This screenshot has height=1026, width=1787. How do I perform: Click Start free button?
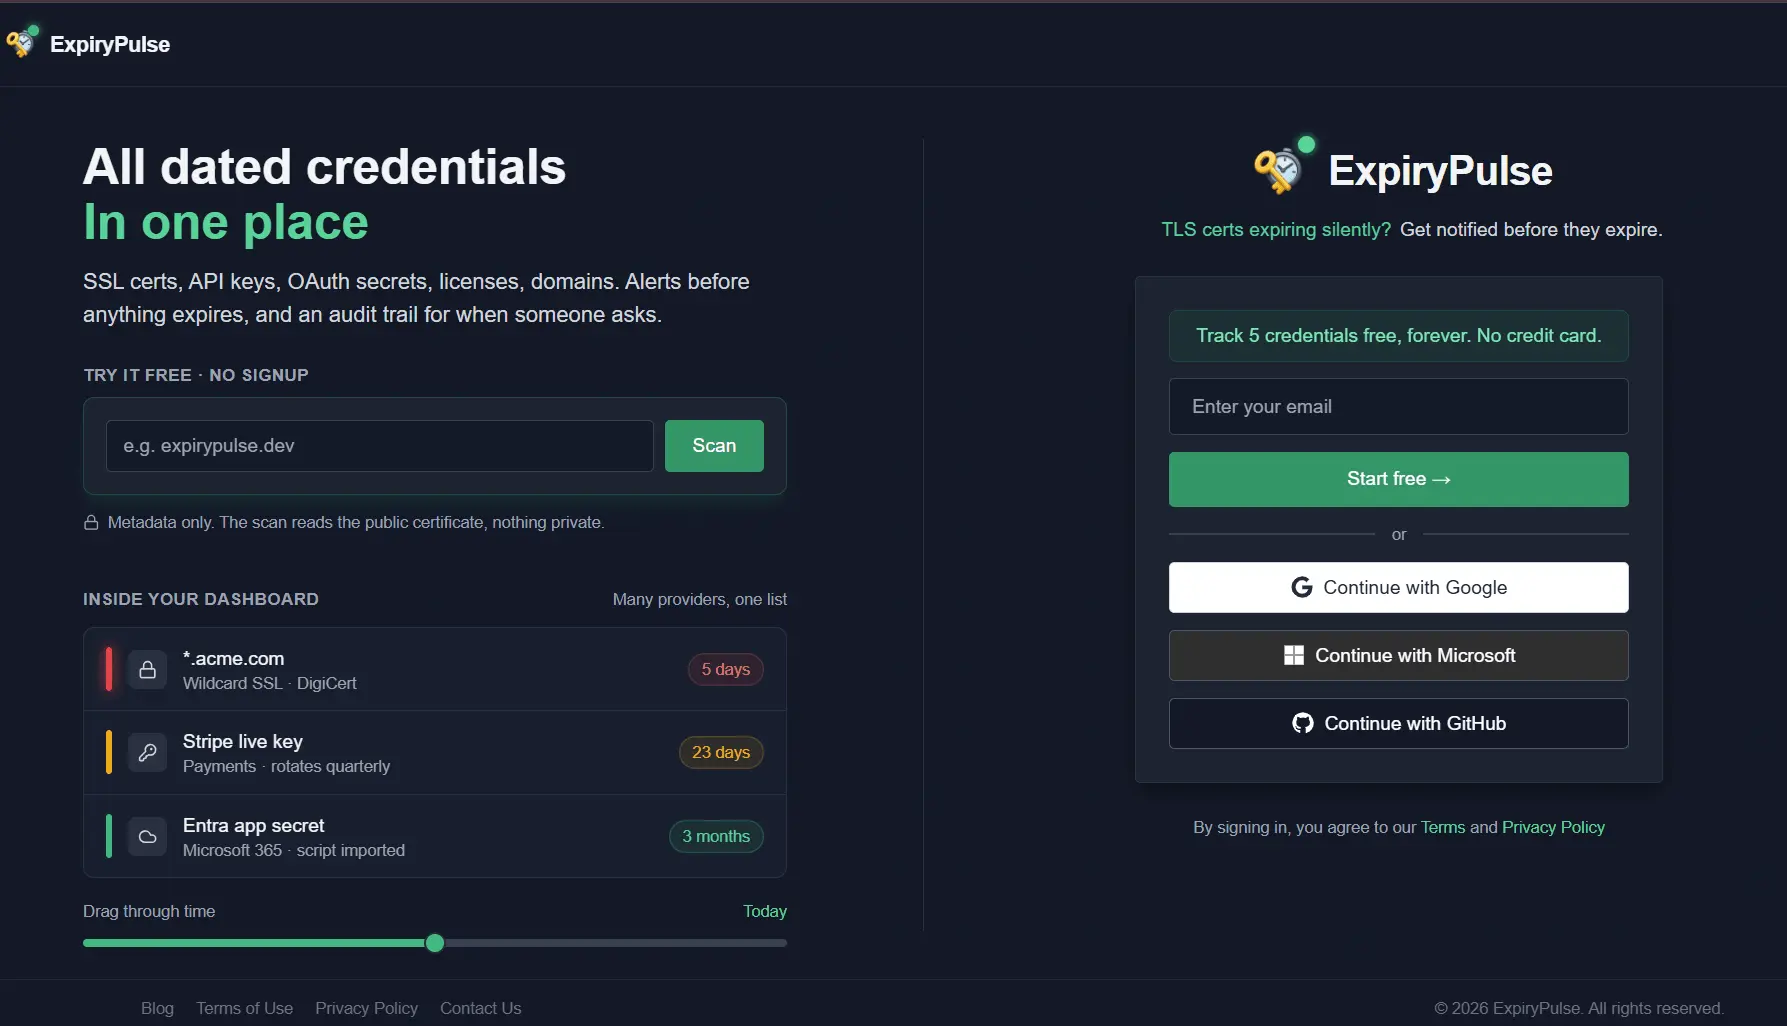point(1398,479)
